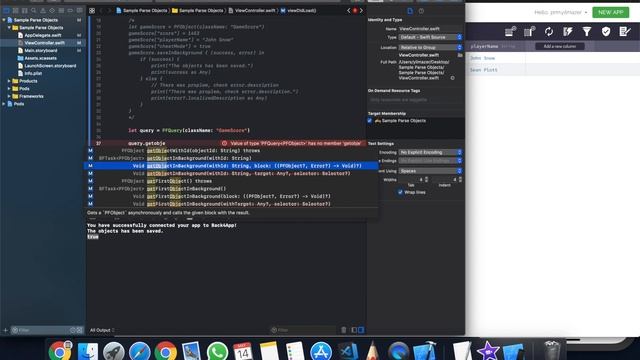Click the Indent width stepper

(460, 179)
